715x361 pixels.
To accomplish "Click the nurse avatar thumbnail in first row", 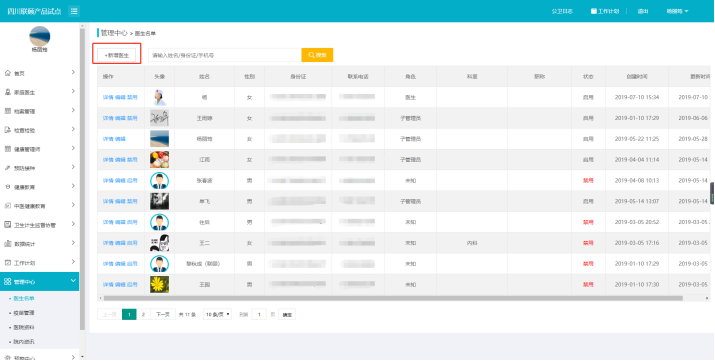I will pyautogui.click(x=160, y=97).
